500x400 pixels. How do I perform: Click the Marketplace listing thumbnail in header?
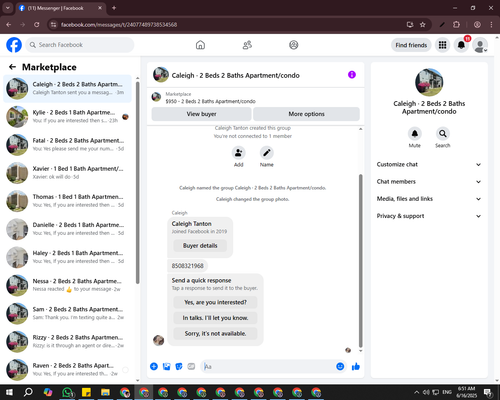coord(156,97)
